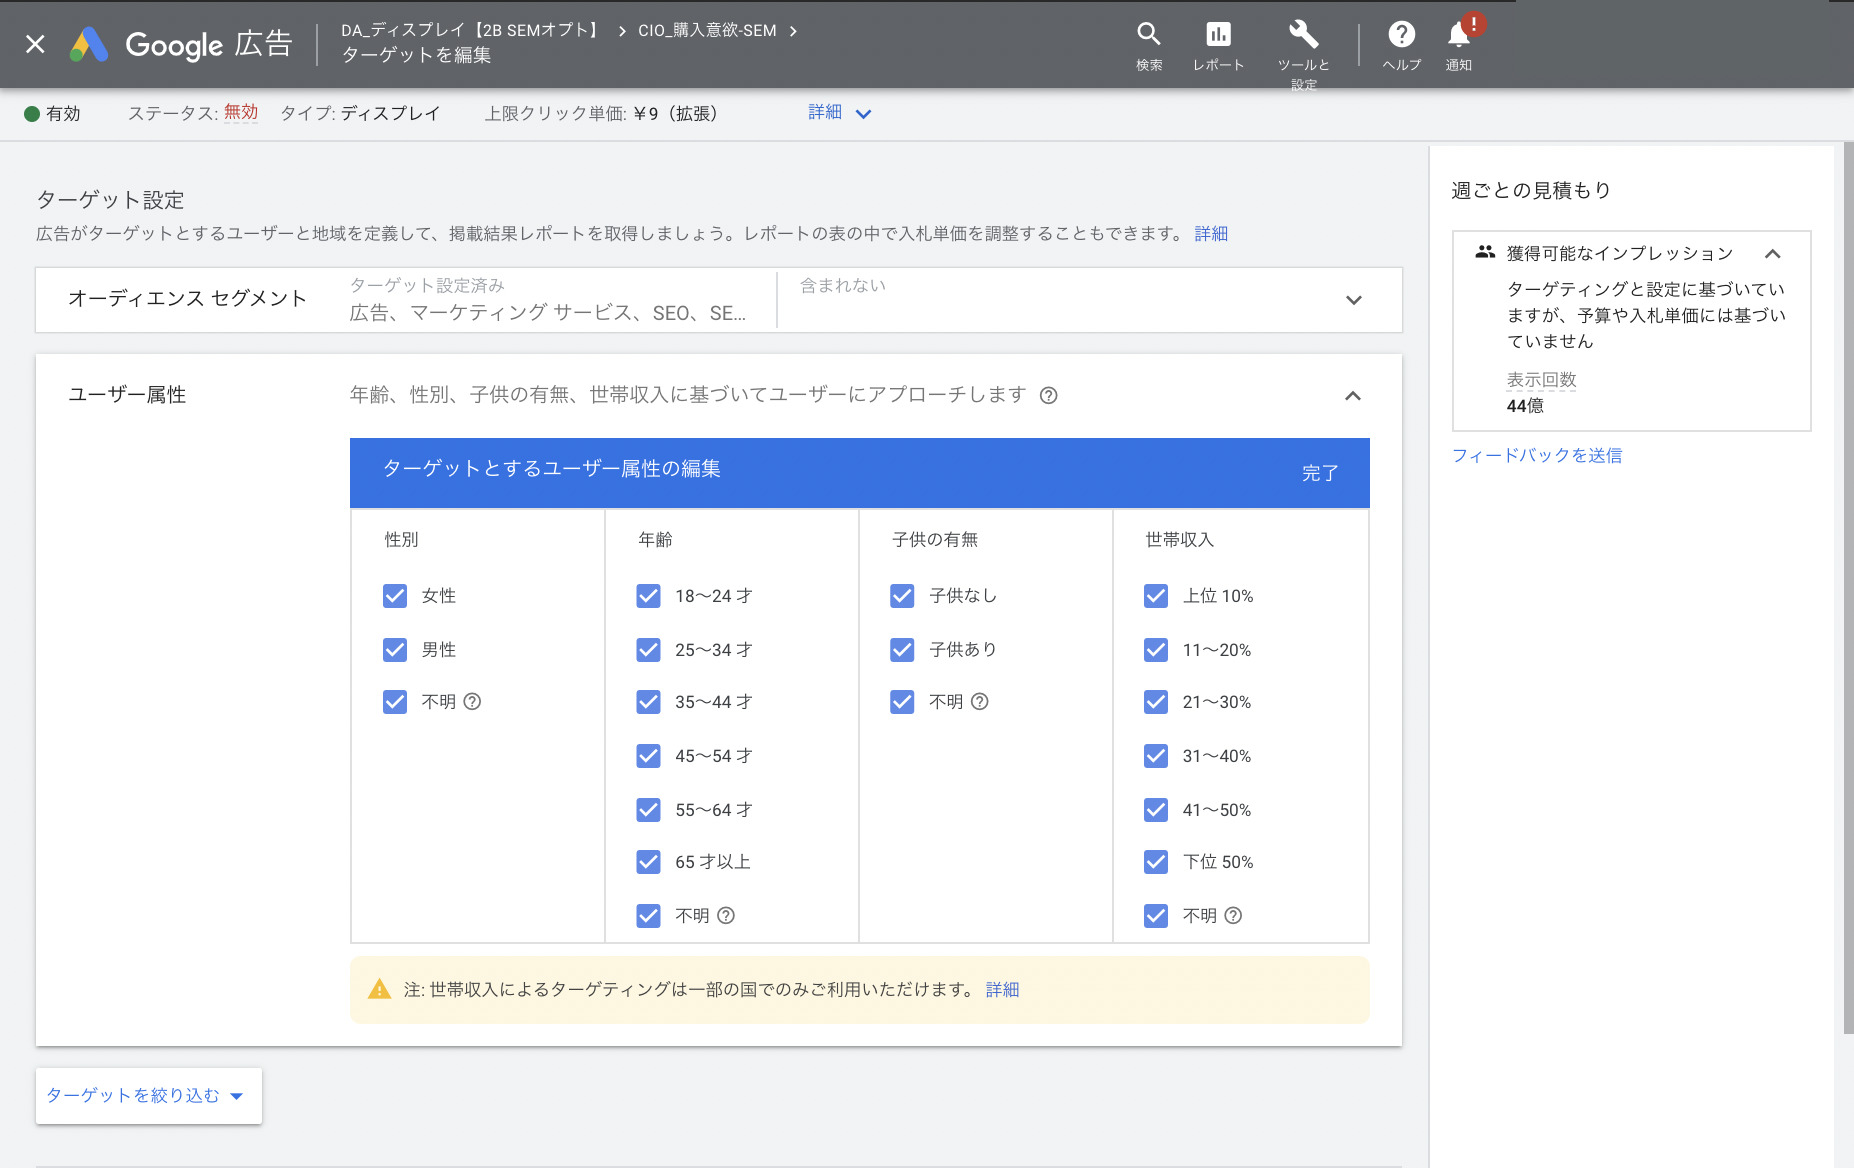Click 完了 to finish demographic editing
The image size is (1854, 1168).
click(1322, 472)
